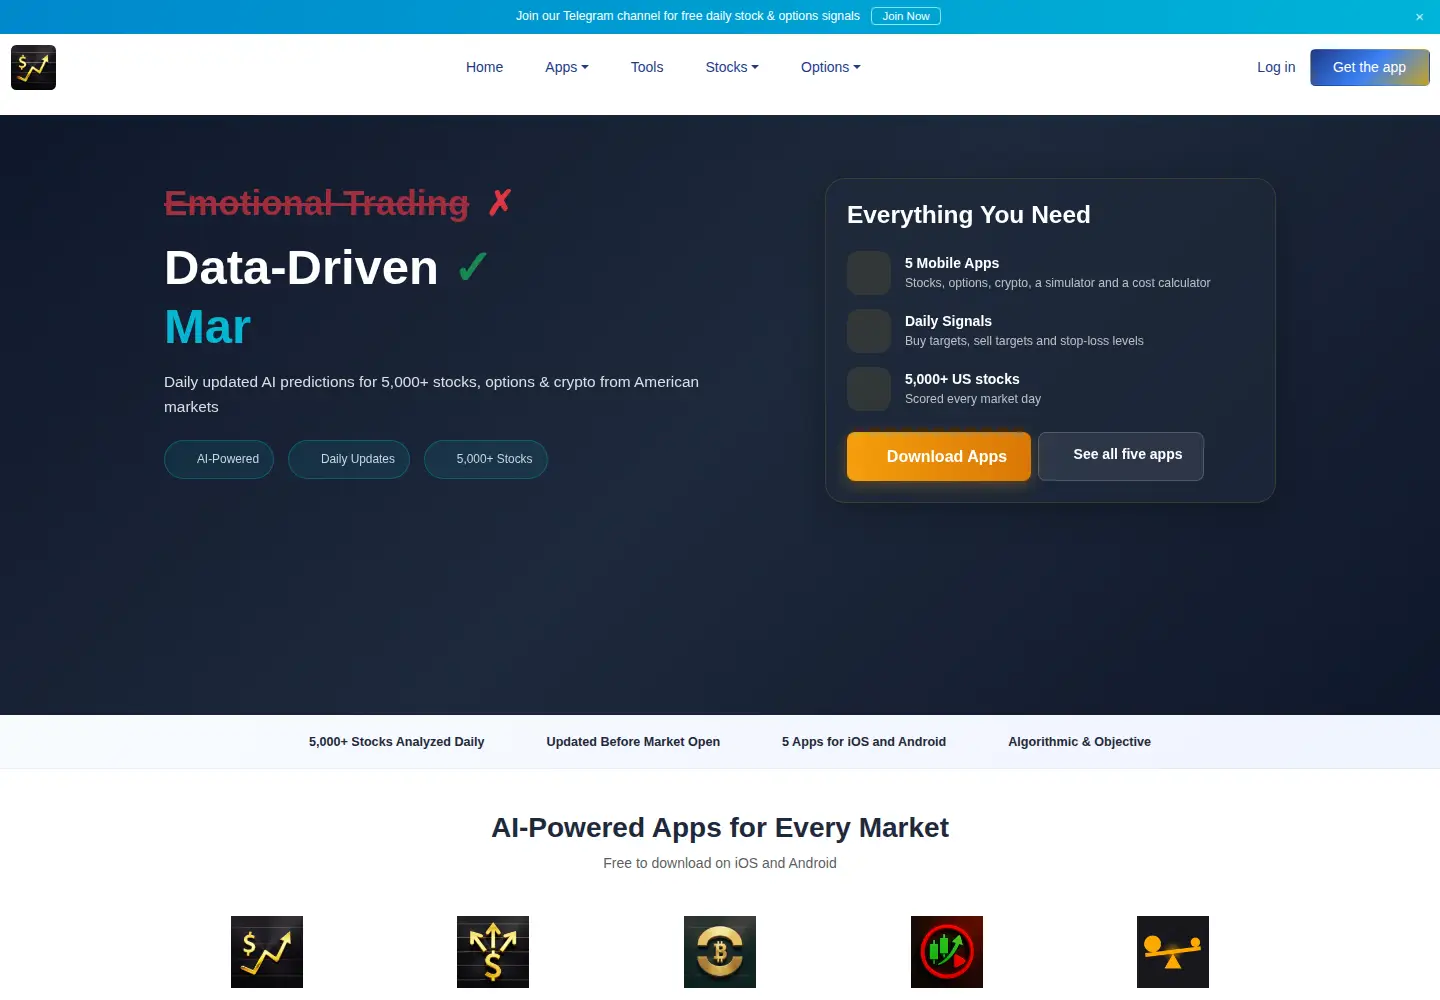Open the stock chart app icon with dollar sign

pyautogui.click(x=267, y=952)
